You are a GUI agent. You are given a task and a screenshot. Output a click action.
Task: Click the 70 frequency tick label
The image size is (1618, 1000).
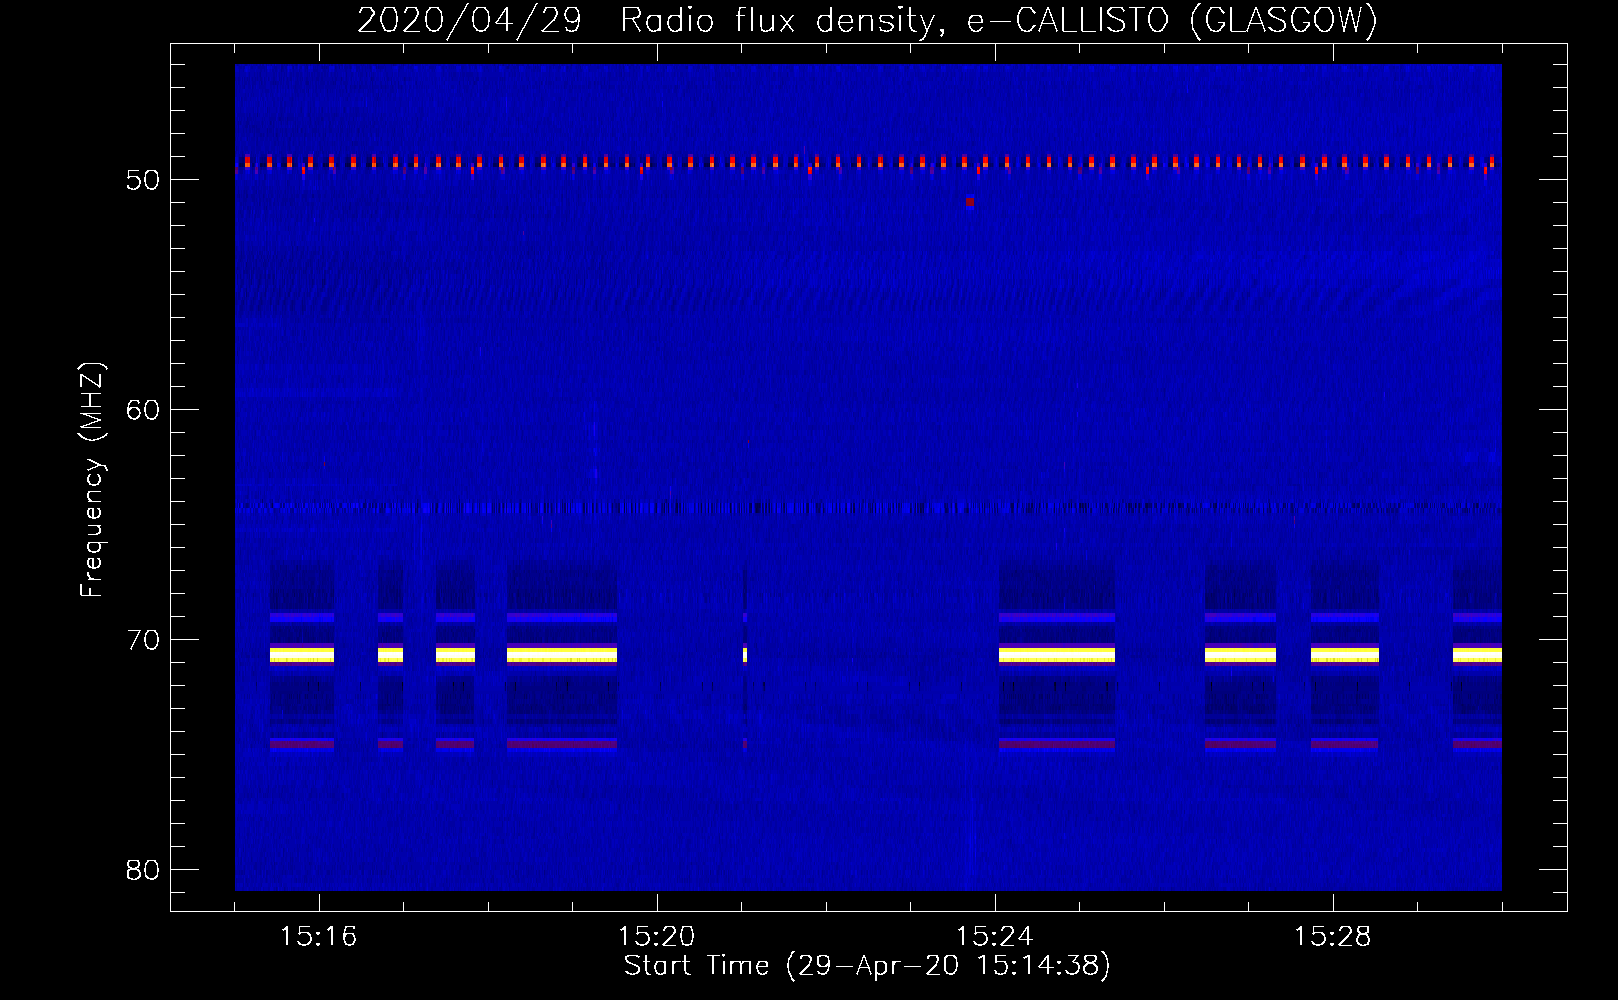[143, 640]
